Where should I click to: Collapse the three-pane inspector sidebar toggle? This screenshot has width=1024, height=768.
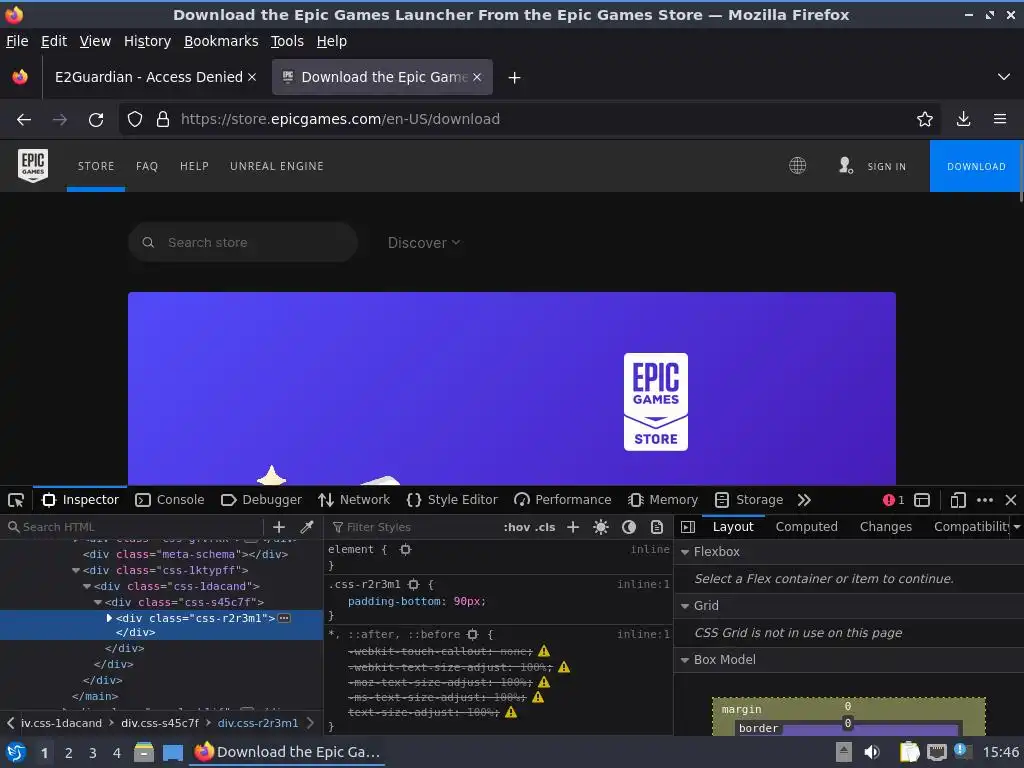pyautogui.click(x=688, y=527)
